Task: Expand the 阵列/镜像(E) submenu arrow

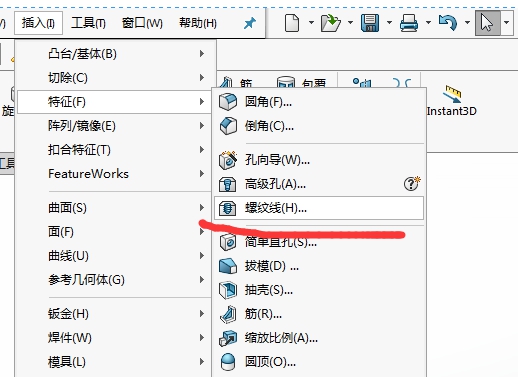Action: (x=202, y=126)
